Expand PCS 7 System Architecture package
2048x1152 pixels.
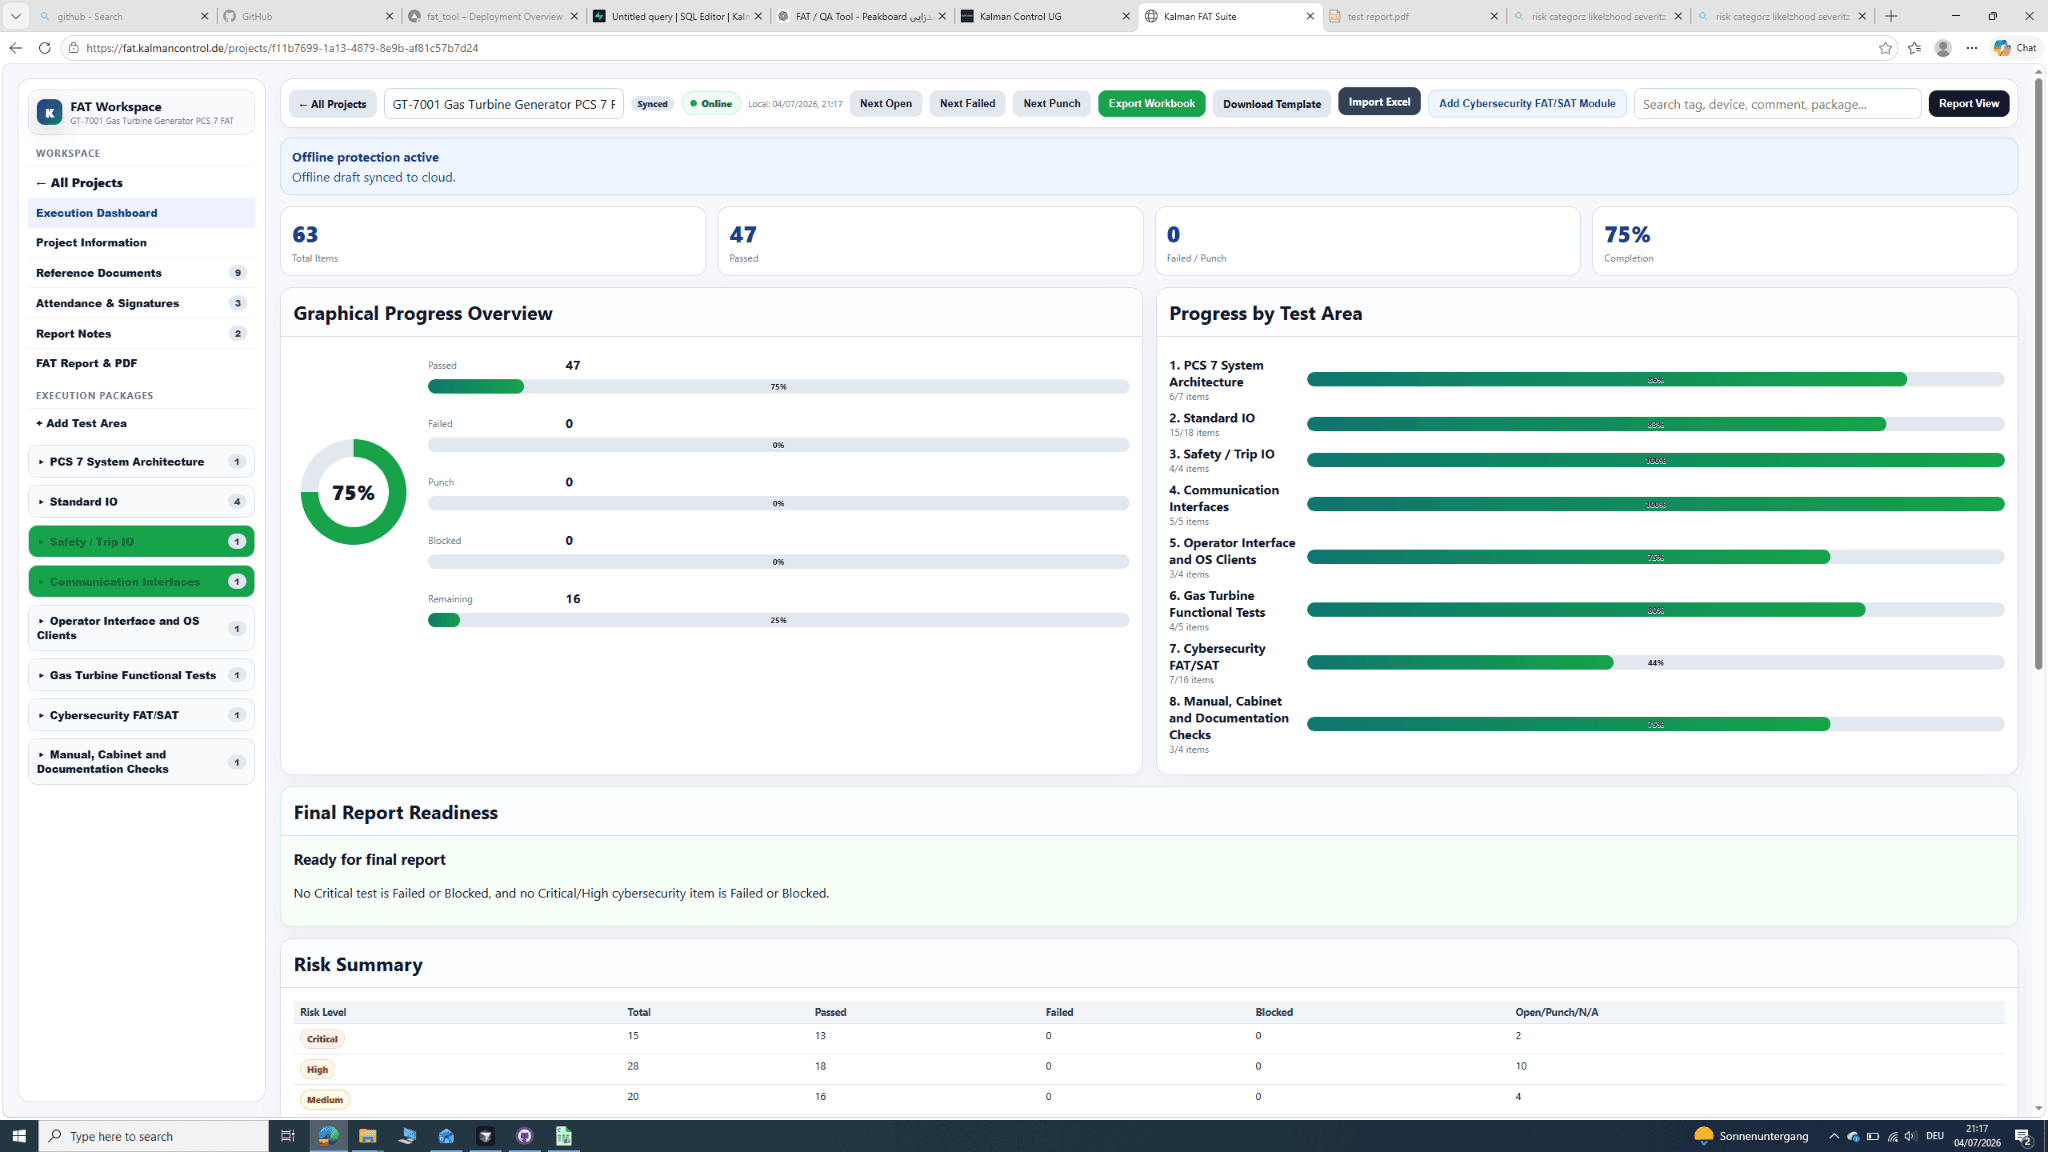pyautogui.click(x=141, y=462)
